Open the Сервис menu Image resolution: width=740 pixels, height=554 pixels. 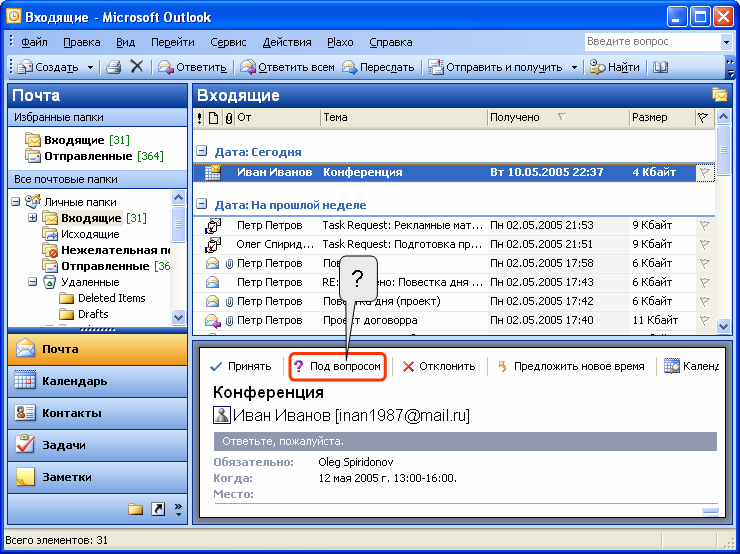[x=228, y=42]
